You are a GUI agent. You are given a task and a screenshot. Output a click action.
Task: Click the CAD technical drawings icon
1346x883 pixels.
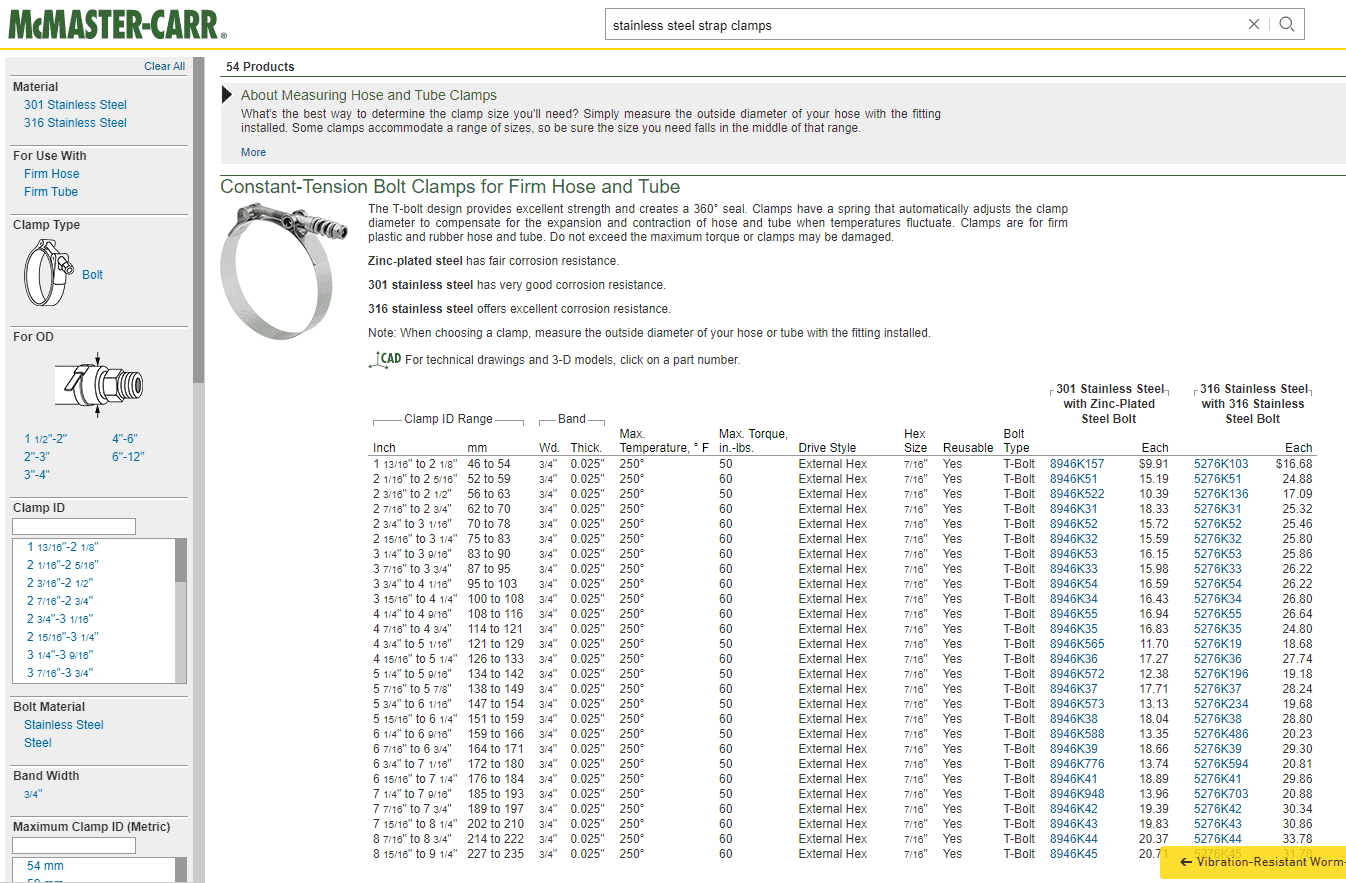[x=385, y=360]
